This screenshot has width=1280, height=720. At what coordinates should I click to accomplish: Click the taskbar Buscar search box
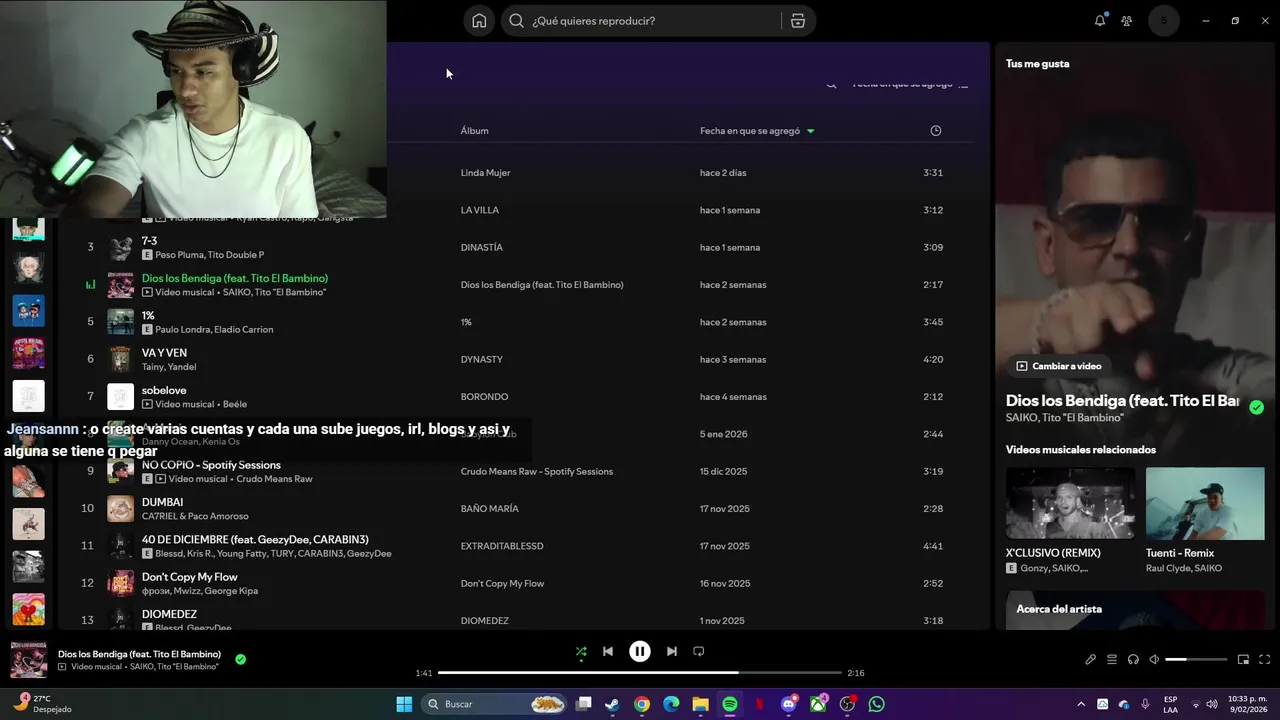coord(496,704)
